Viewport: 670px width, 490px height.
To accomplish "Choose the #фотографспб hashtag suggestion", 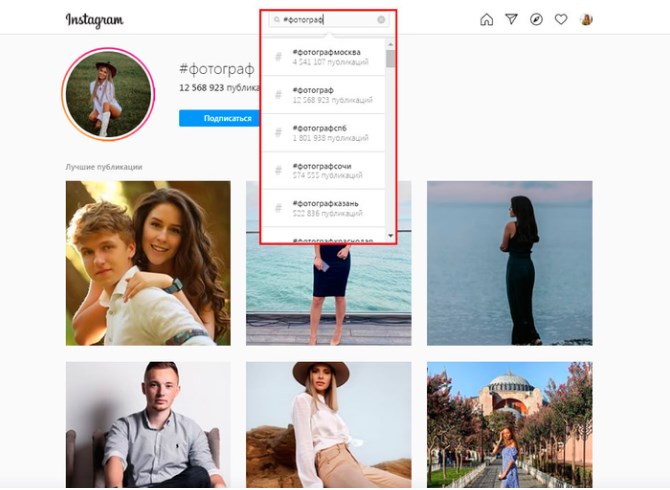I will 327,132.
